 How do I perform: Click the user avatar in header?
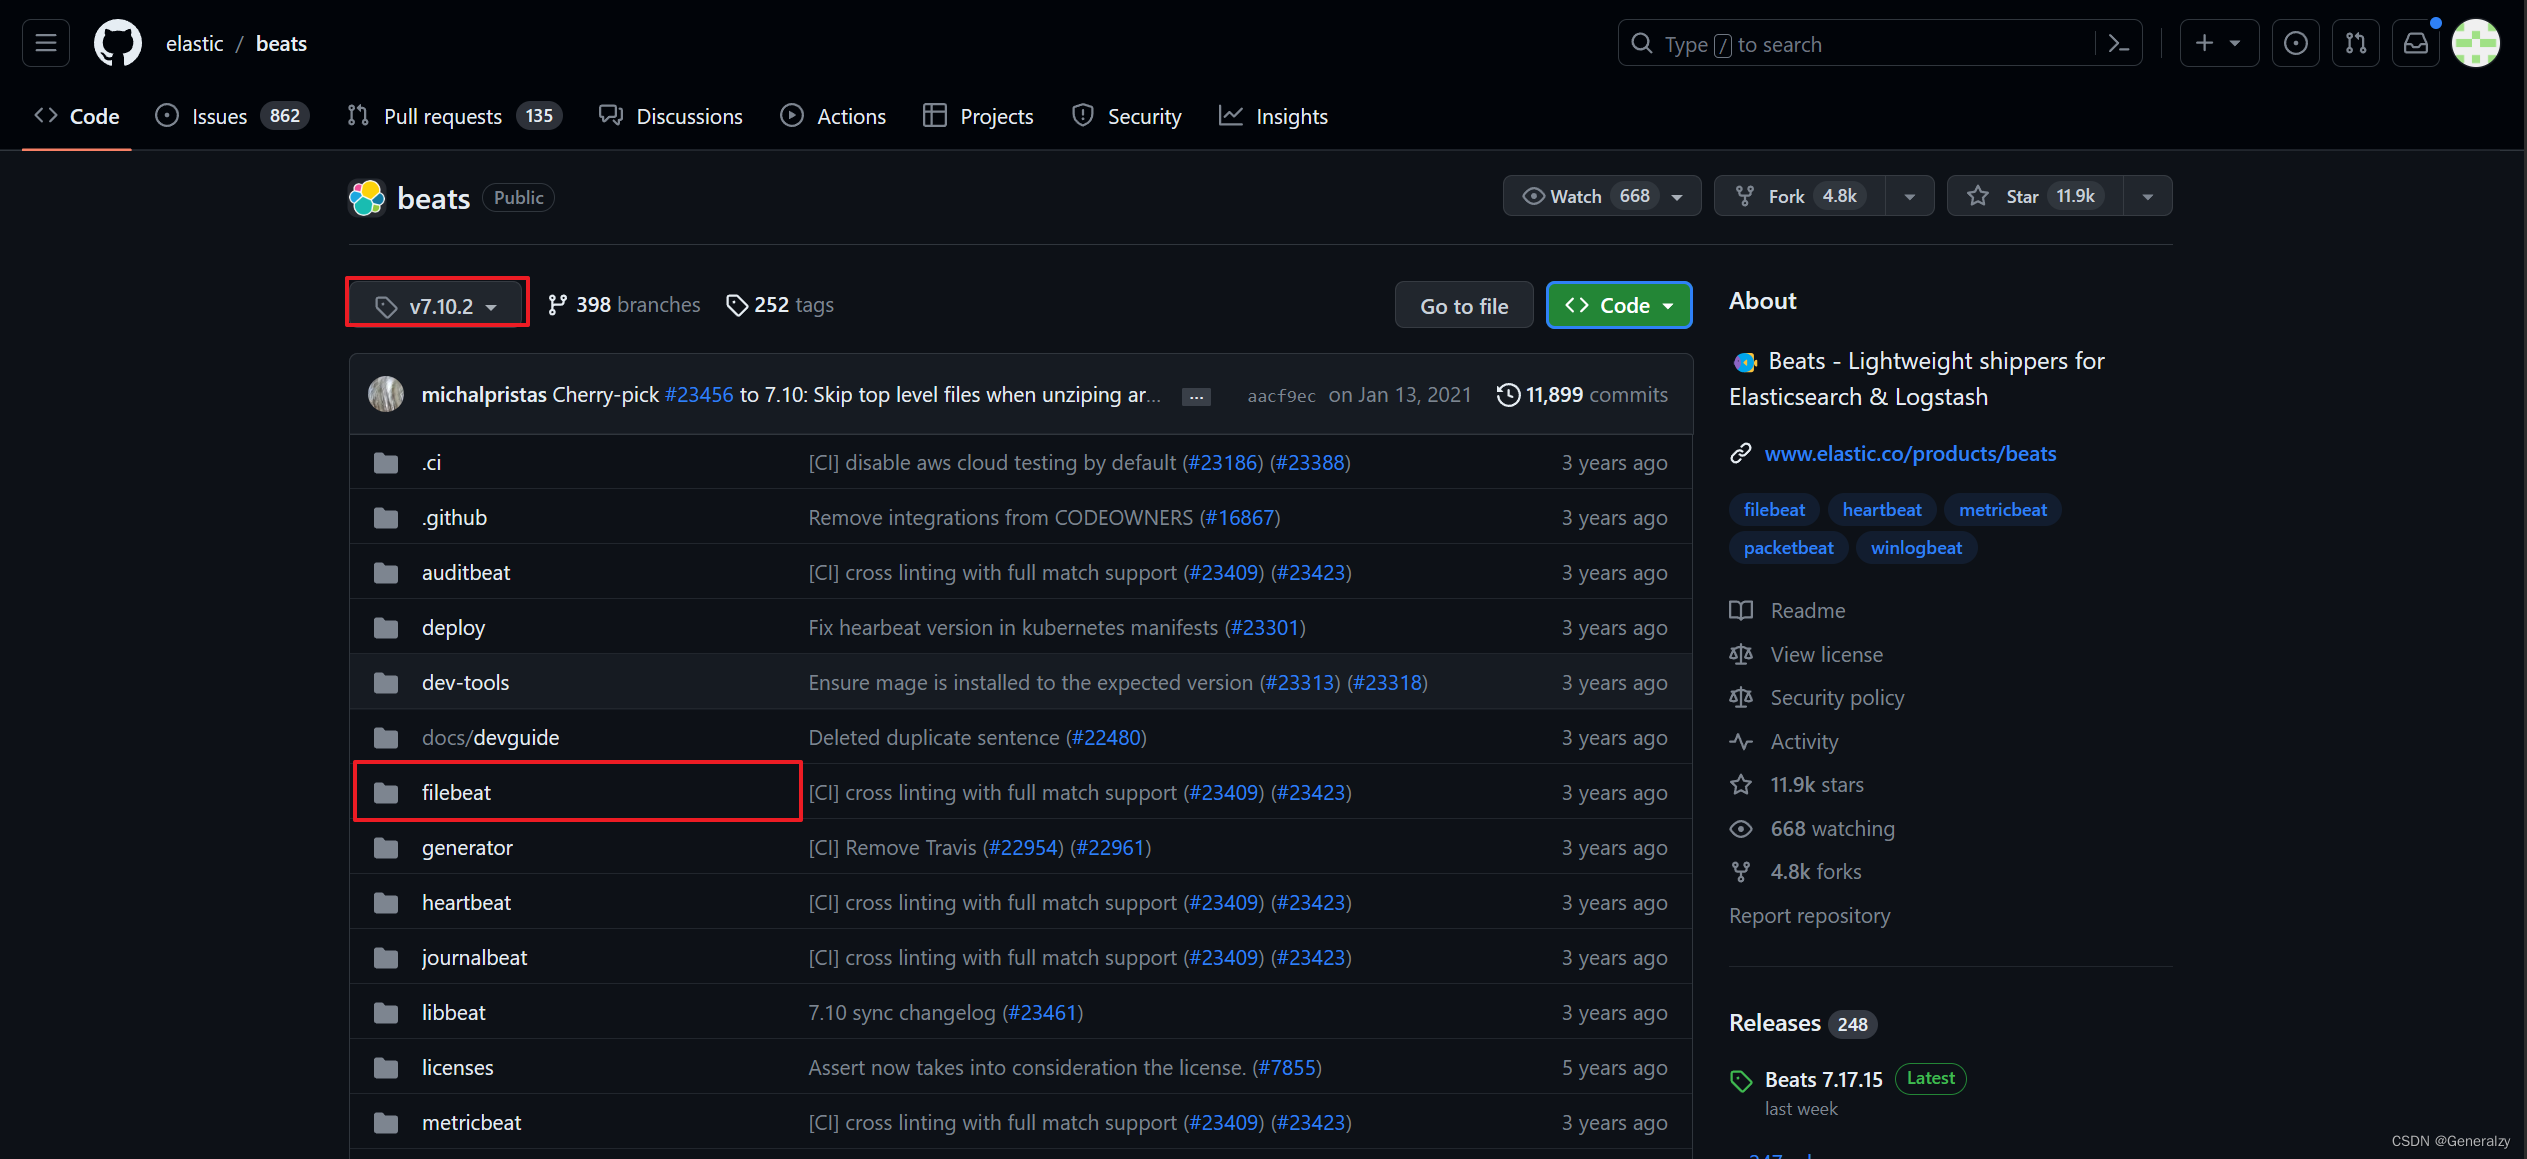coord(2475,43)
